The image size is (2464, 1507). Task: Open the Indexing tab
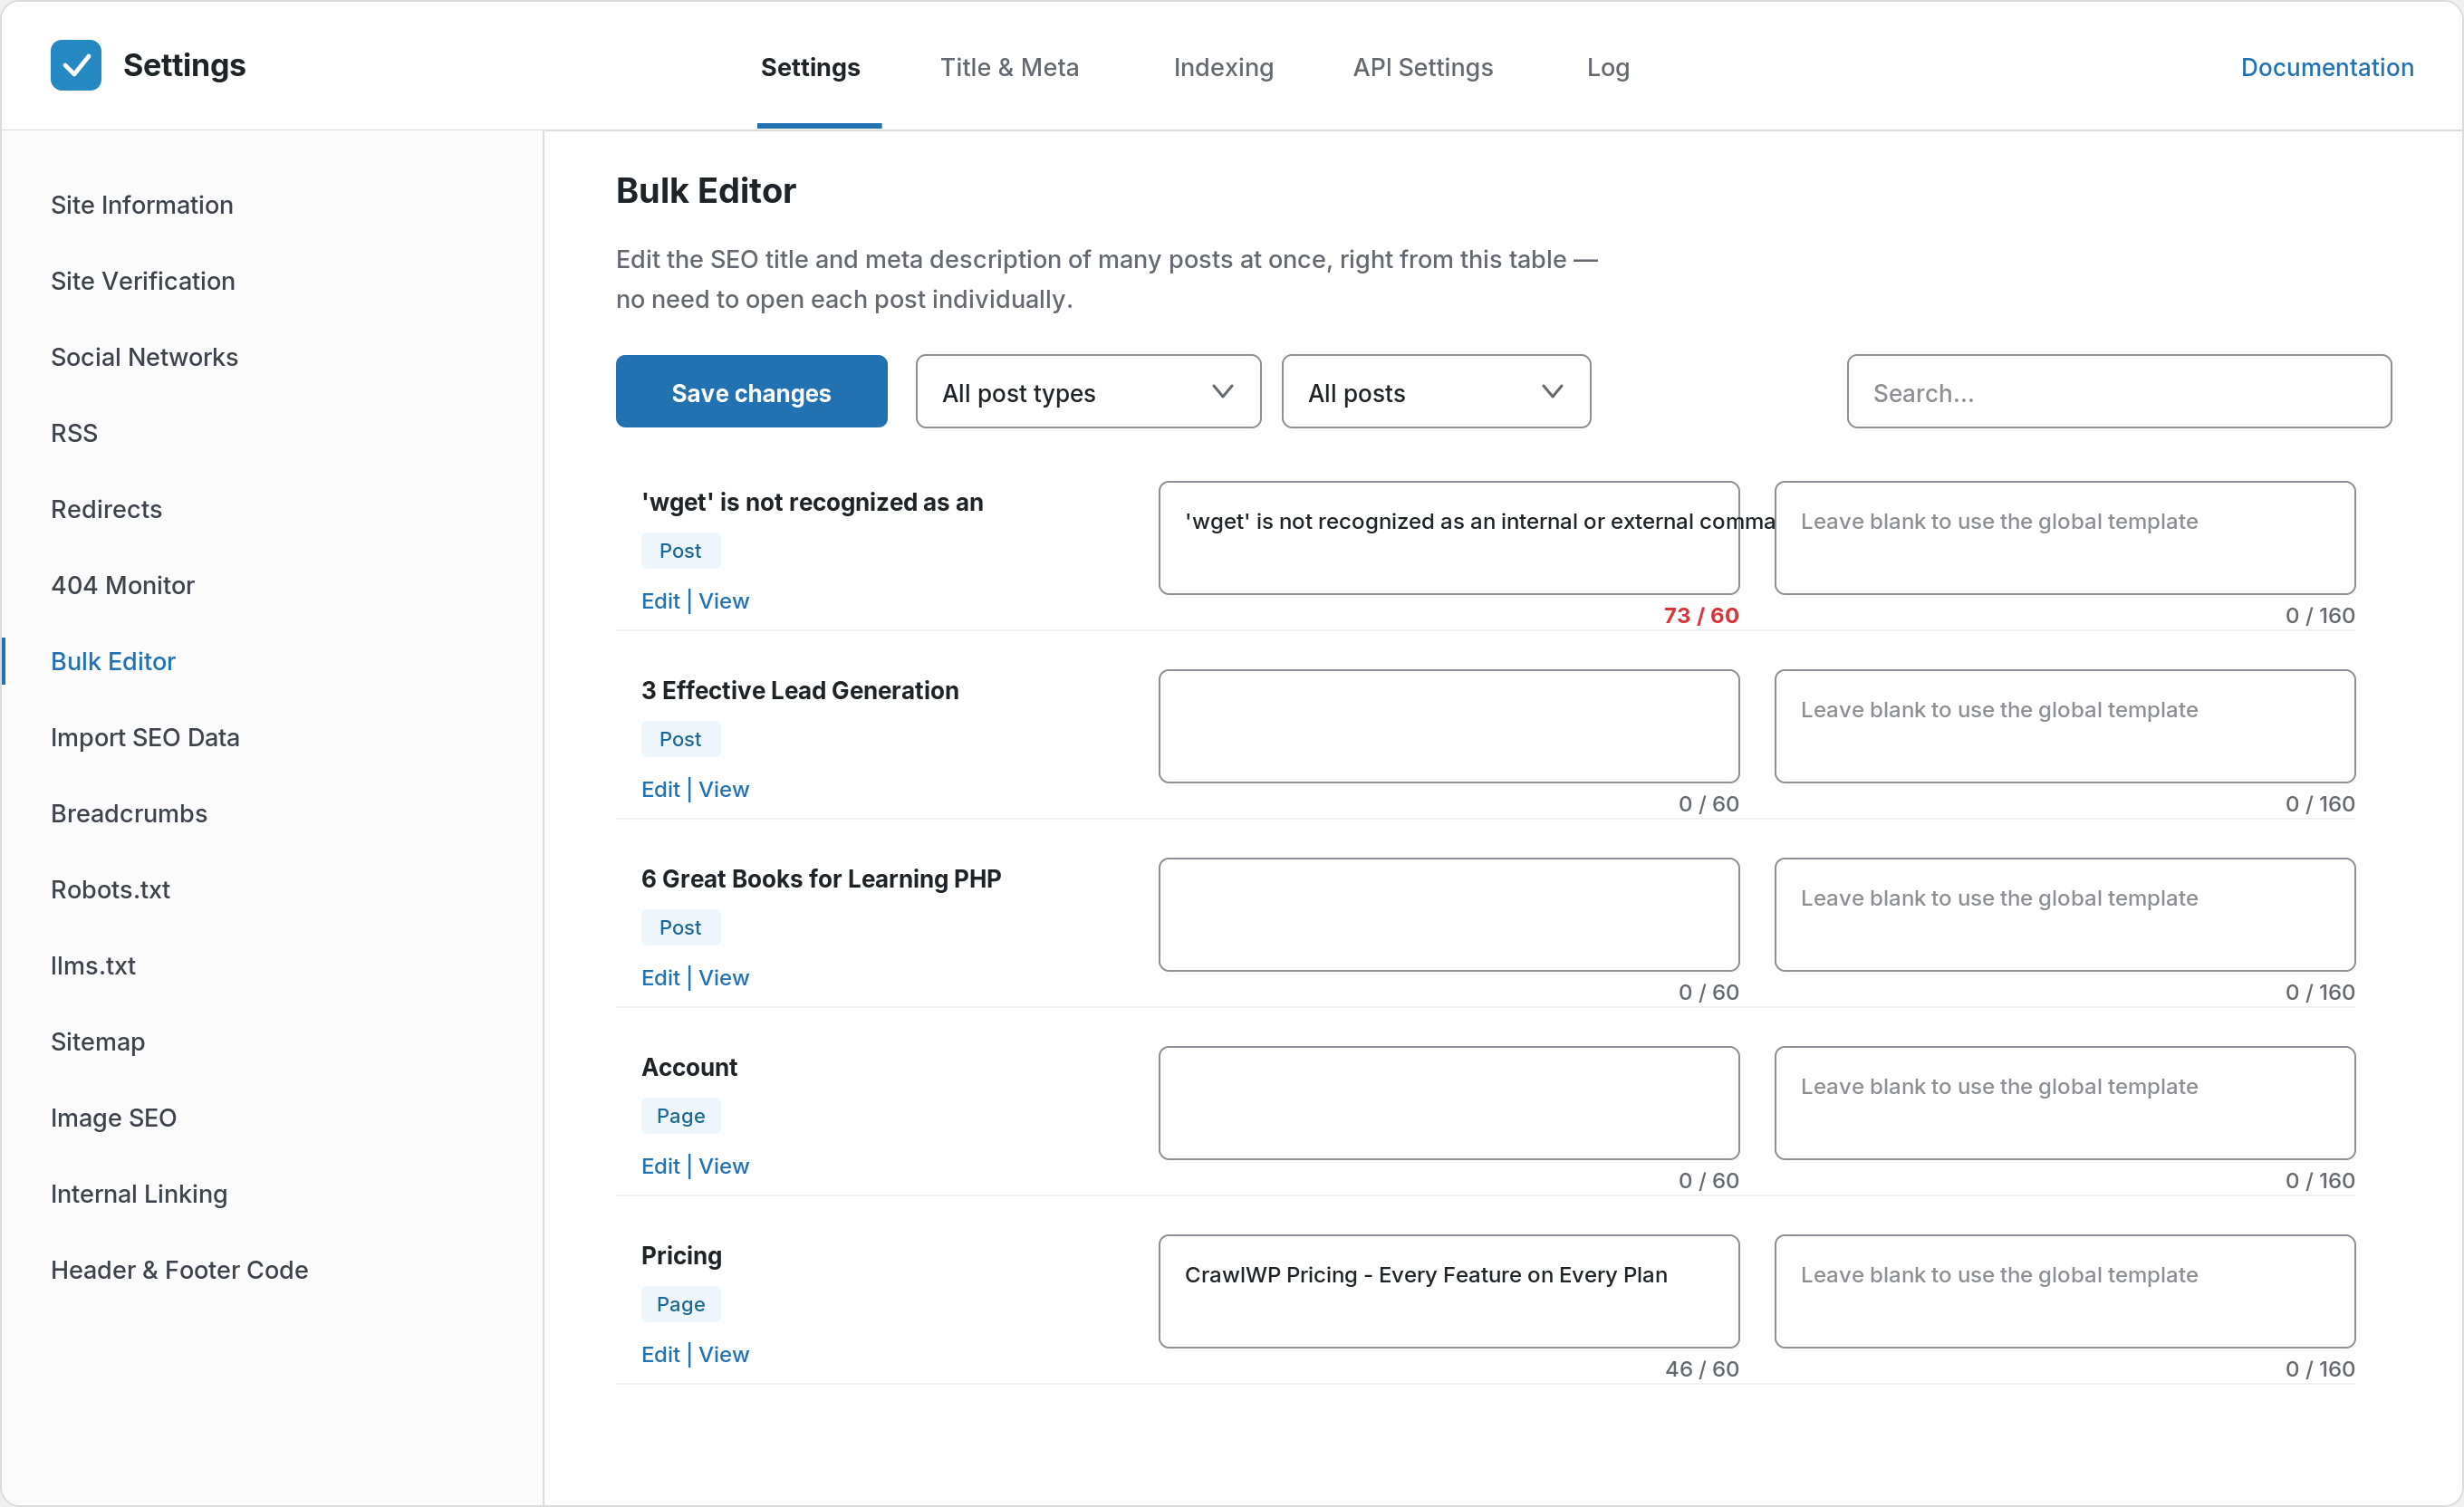tap(1223, 67)
